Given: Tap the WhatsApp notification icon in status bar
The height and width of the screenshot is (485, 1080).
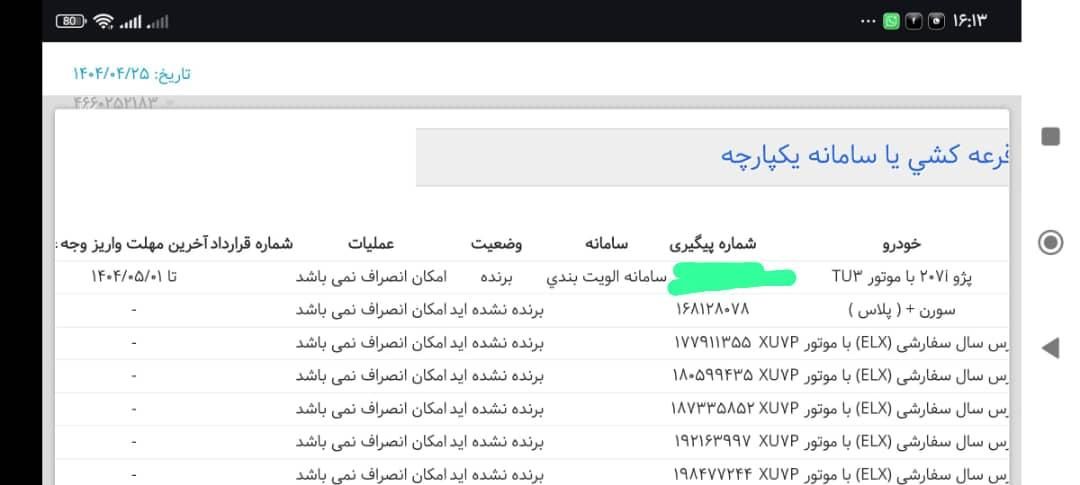Looking at the screenshot, I should click(891, 21).
